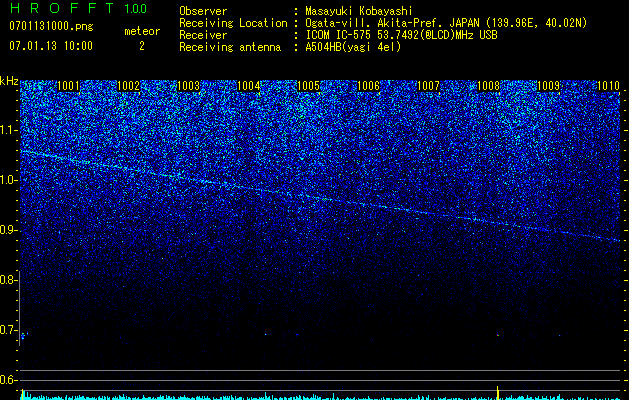Click the 0.6 frequency axis label
This screenshot has height=400, width=629.
8,380
